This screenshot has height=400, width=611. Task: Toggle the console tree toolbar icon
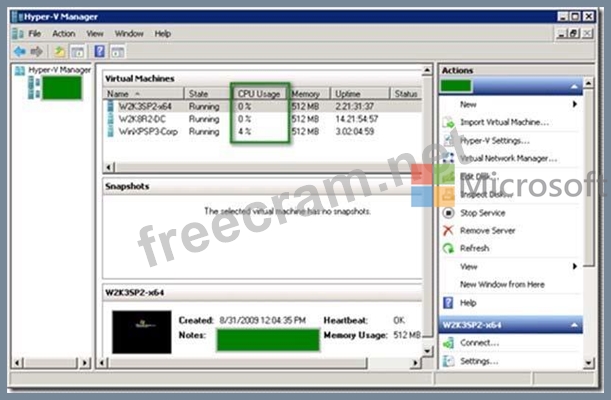coord(78,51)
